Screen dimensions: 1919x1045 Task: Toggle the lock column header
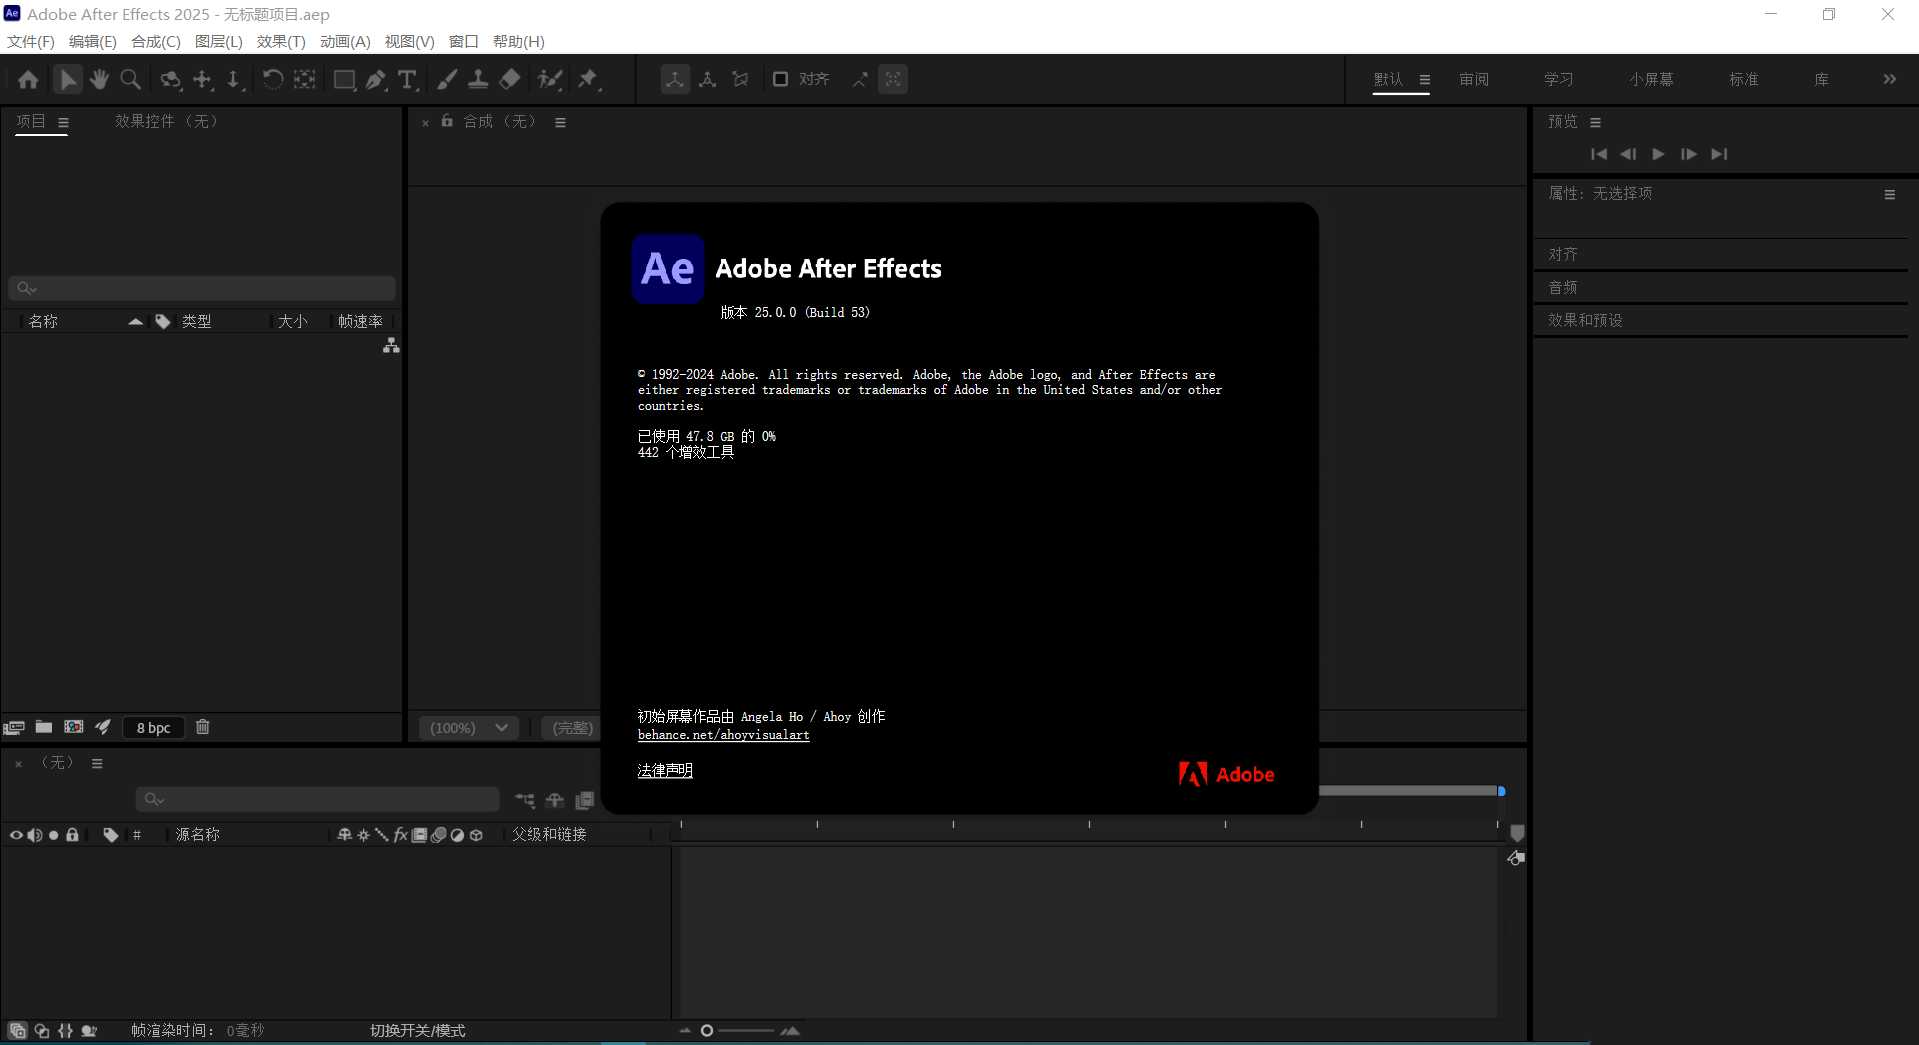click(72, 835)
